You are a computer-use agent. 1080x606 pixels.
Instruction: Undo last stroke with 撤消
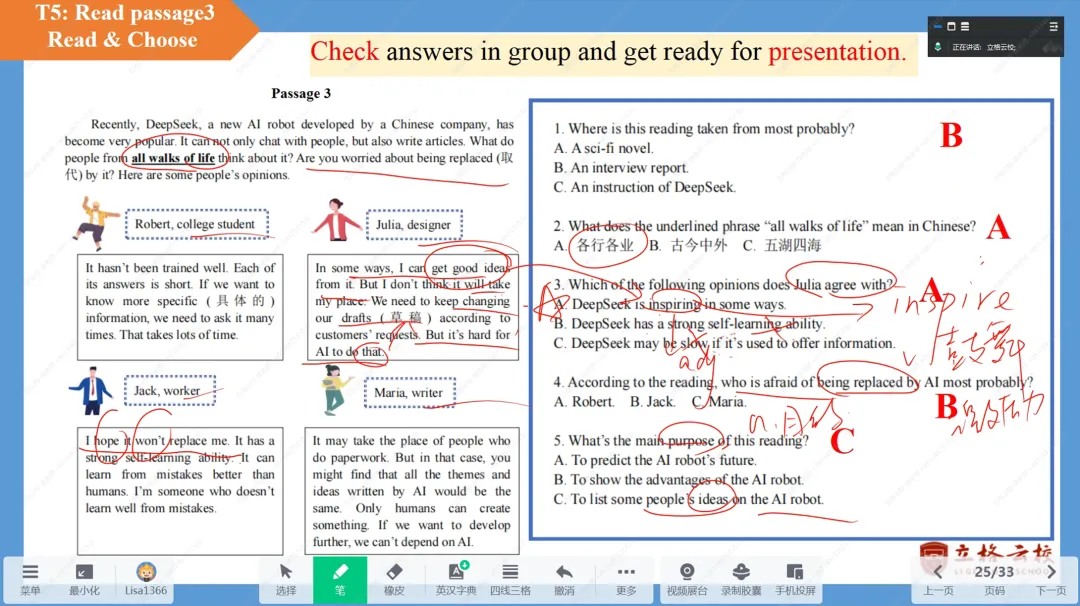(x=564, y=579)
